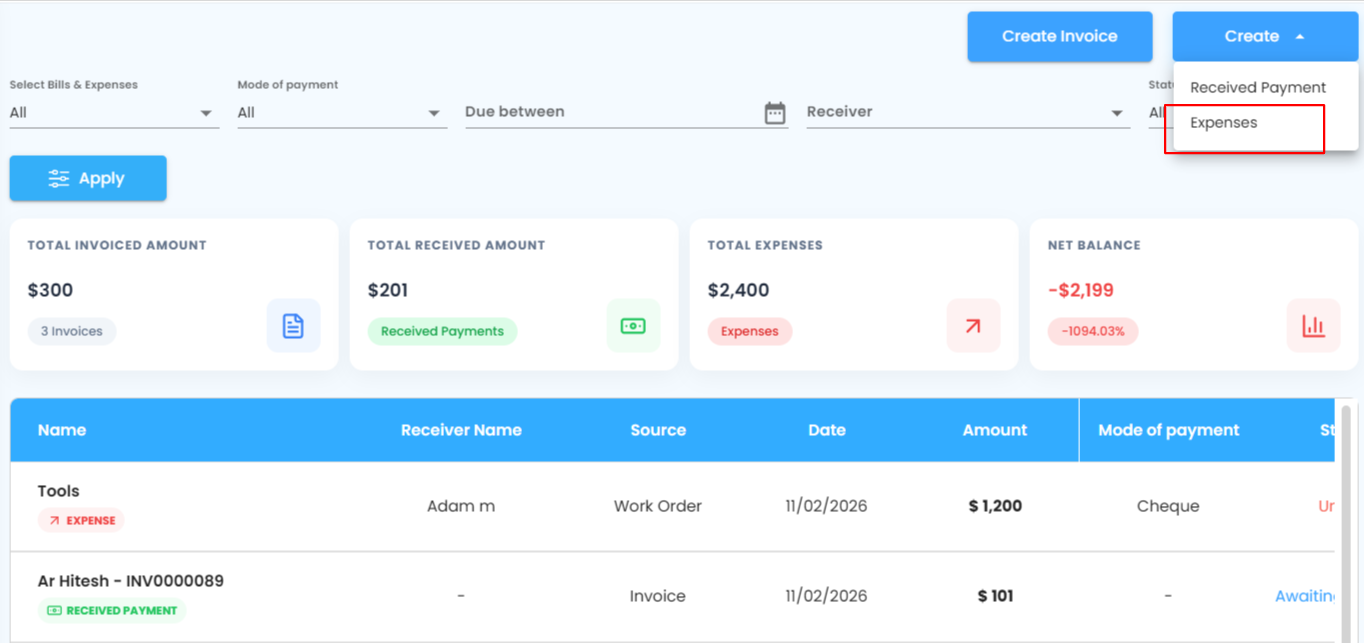The width and height of the screenshot is (1364, 643).
Task: Click red arrow icon on Total Expenses card
Action: (973, 326)
